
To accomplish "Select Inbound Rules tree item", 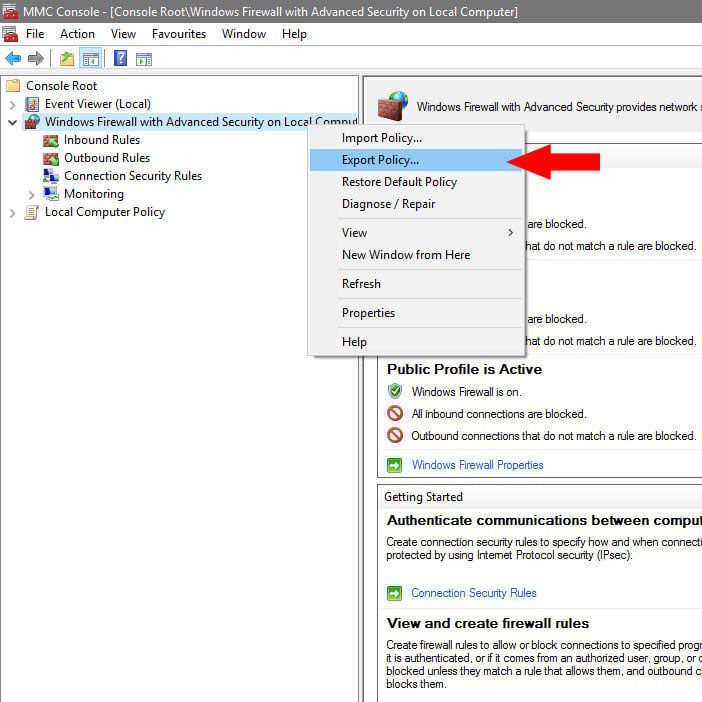I will point(102,140).
